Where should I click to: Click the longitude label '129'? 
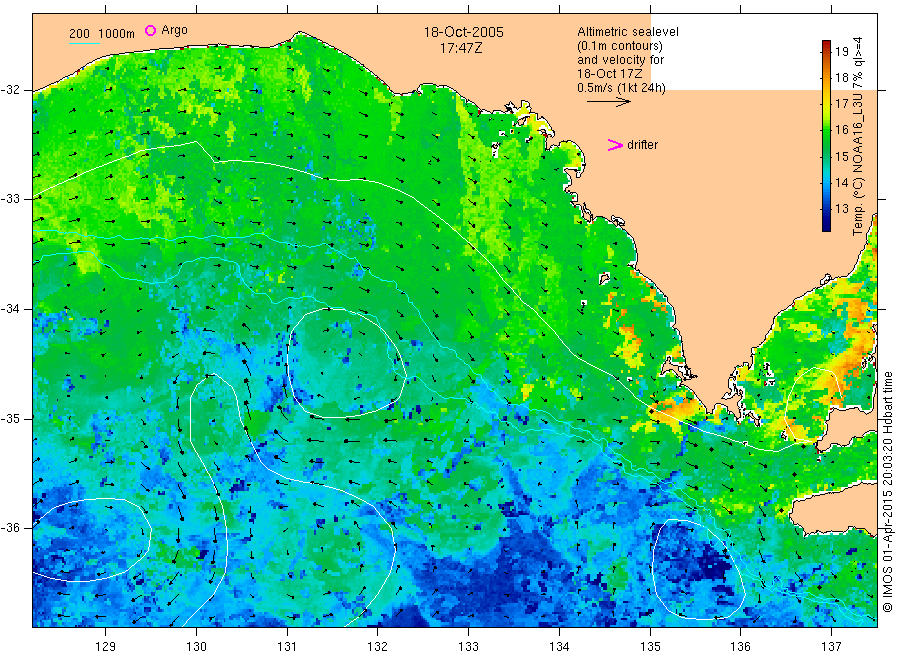106,646
